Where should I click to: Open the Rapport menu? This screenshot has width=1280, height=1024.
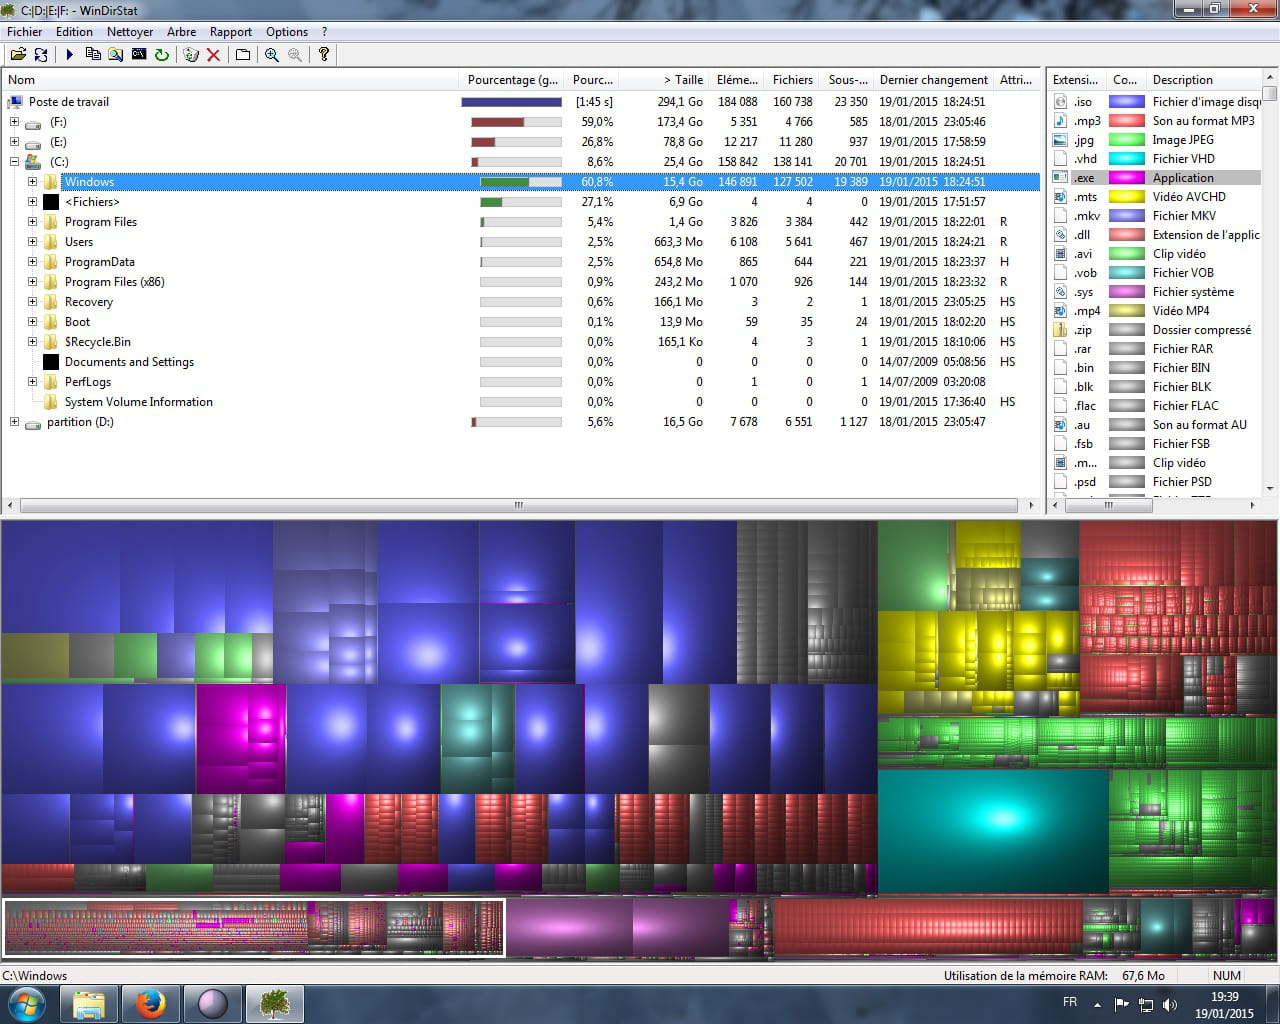(x=231, y=32)
